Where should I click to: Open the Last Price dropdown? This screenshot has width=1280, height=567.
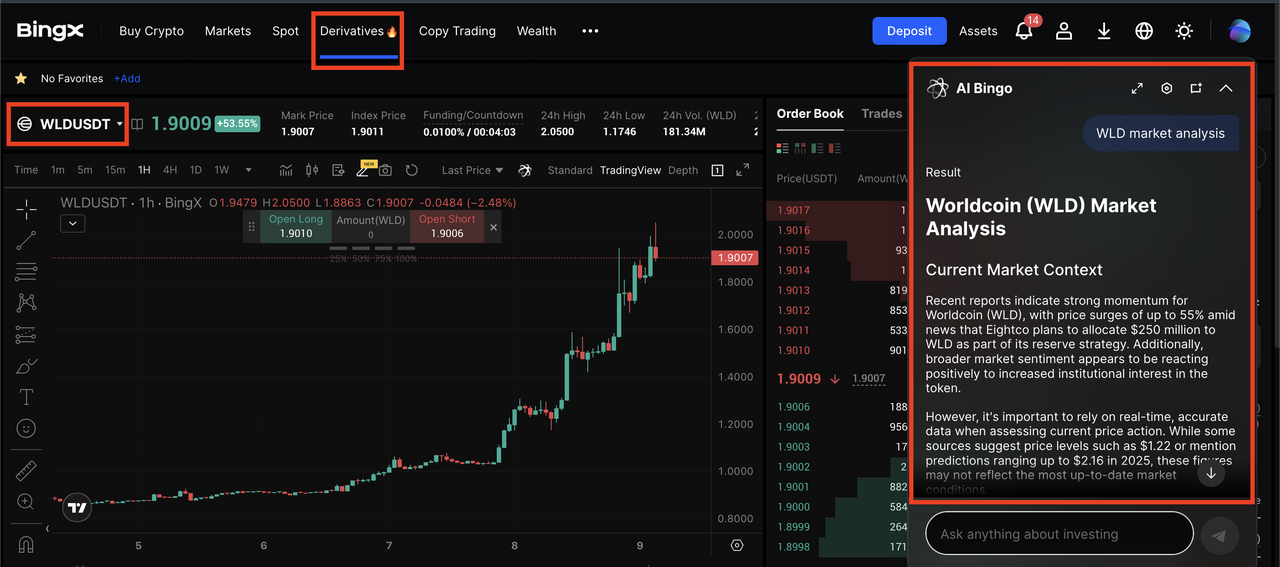tap(473, 170)
